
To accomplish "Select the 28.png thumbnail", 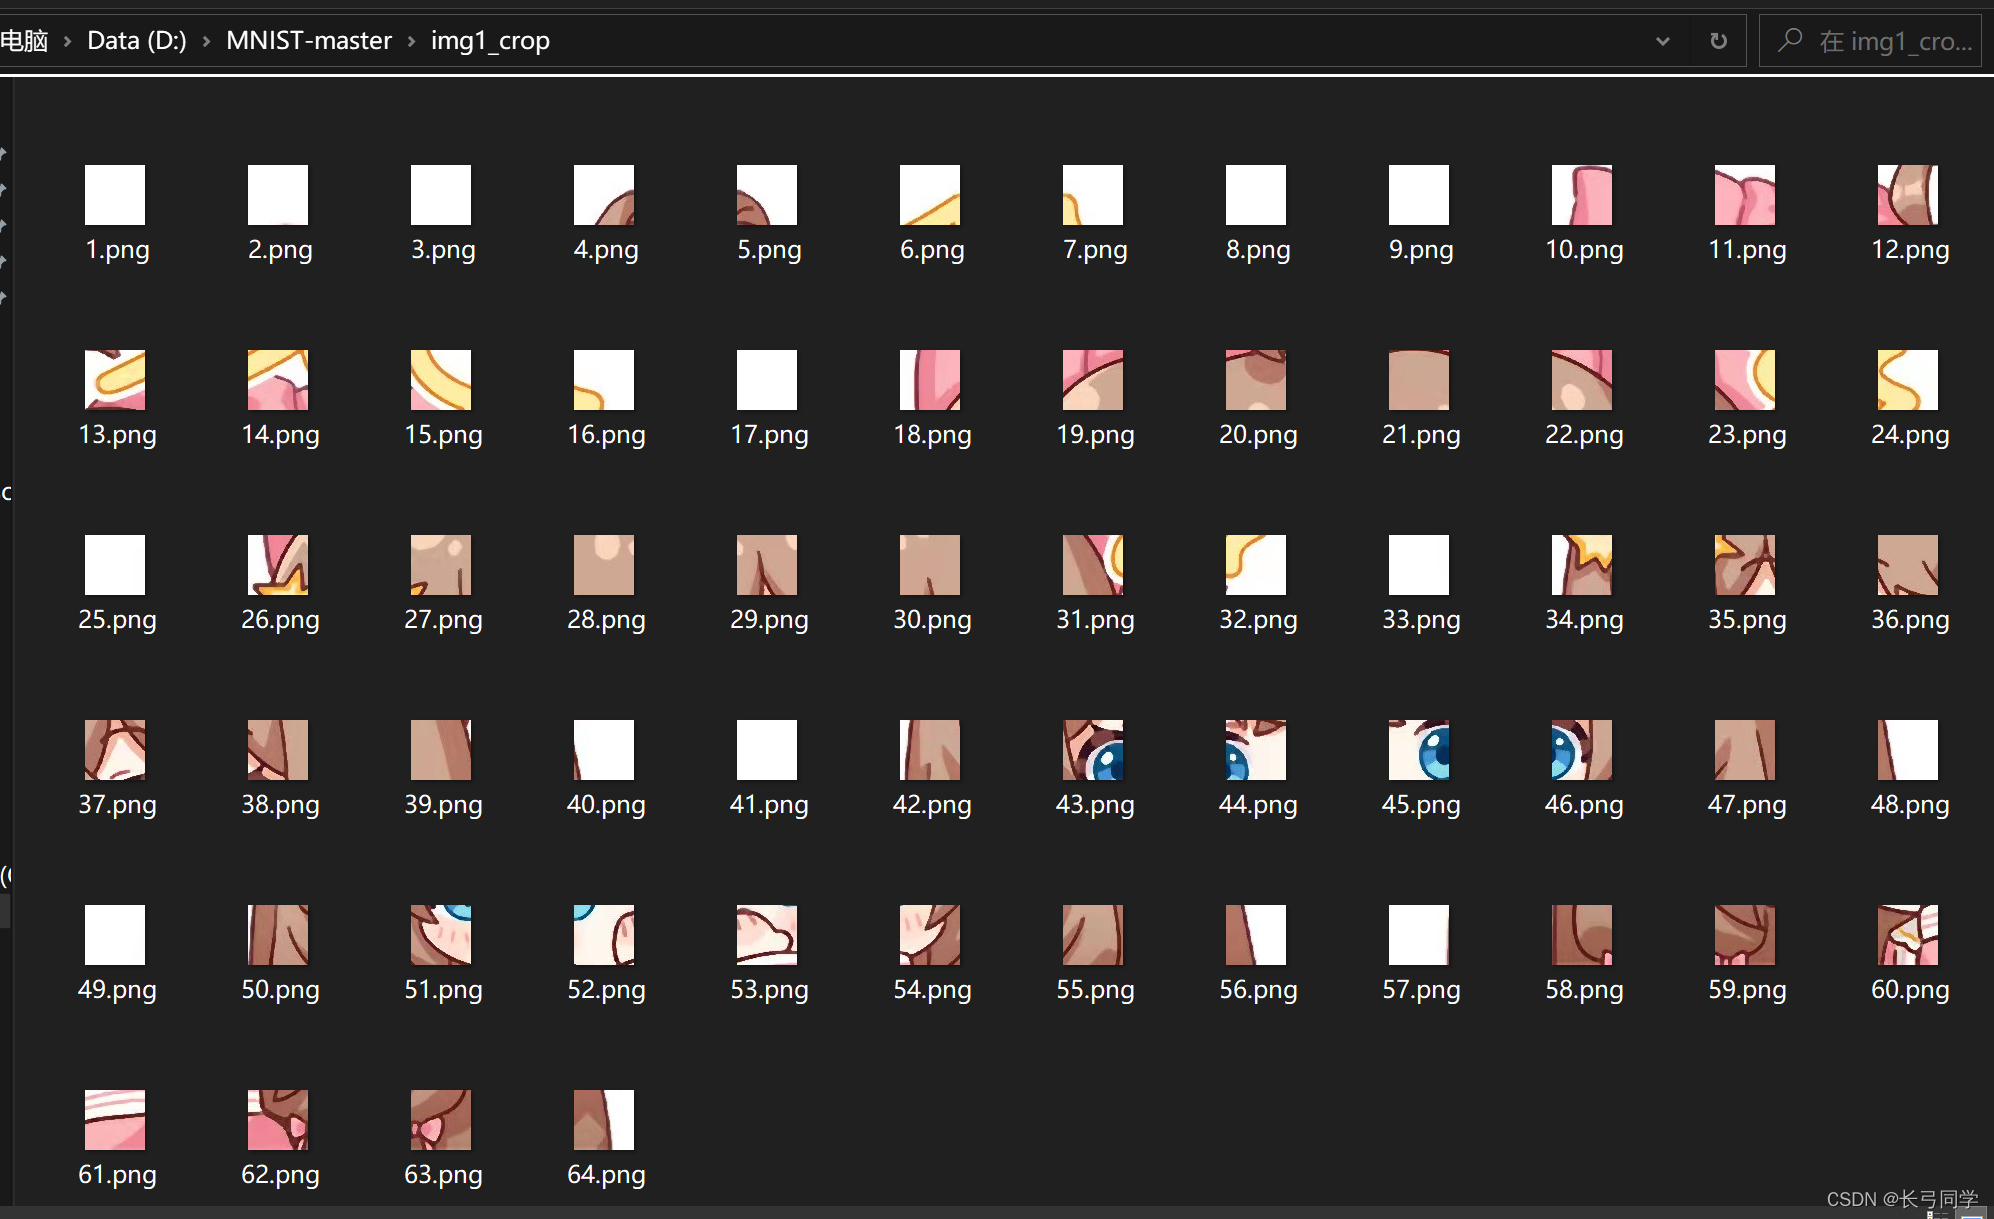I will click(x=604, y=565).
